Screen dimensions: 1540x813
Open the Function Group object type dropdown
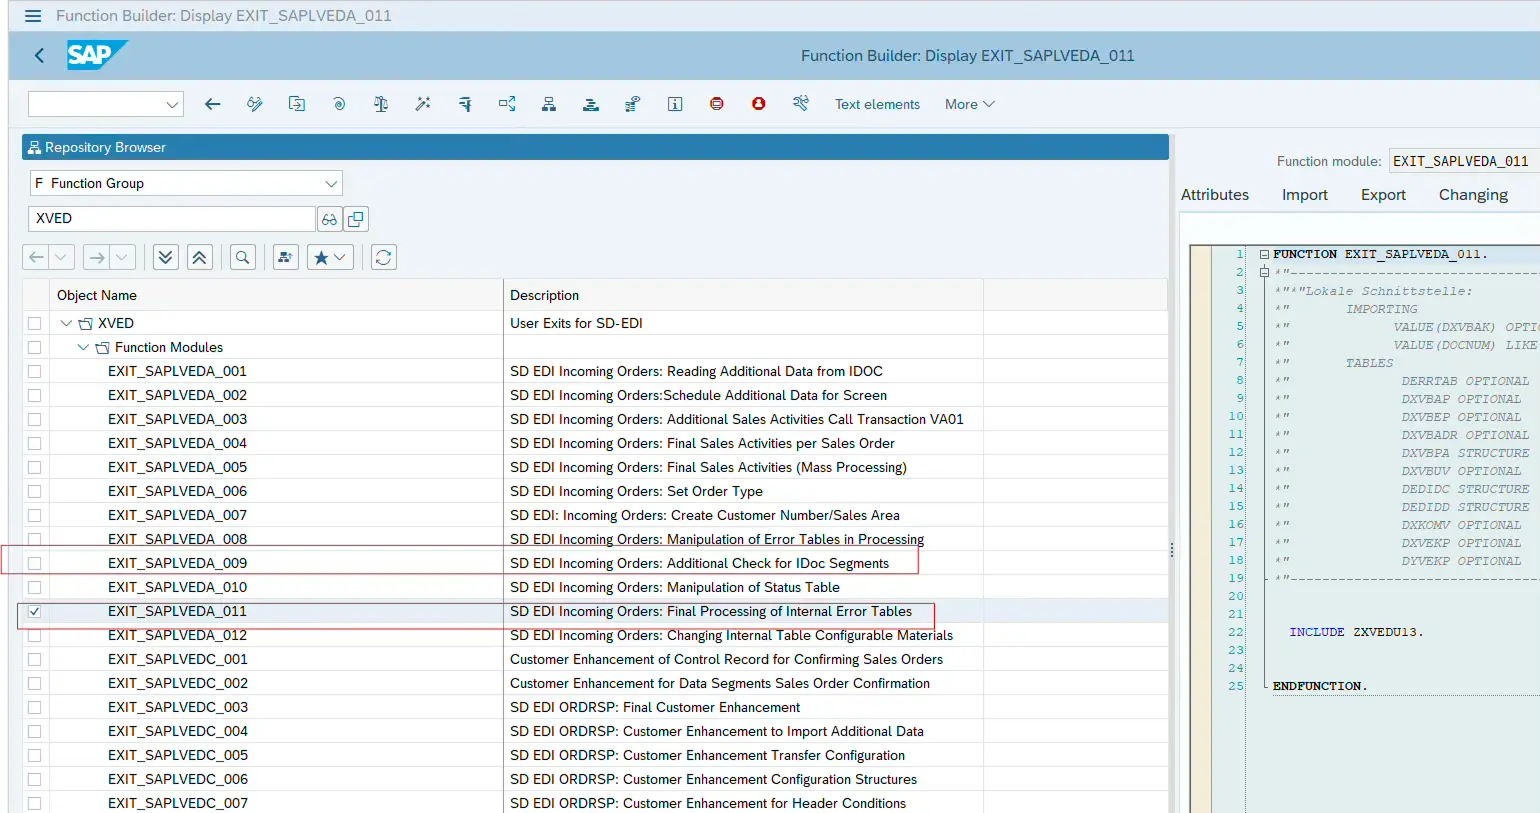pos(331,184)
